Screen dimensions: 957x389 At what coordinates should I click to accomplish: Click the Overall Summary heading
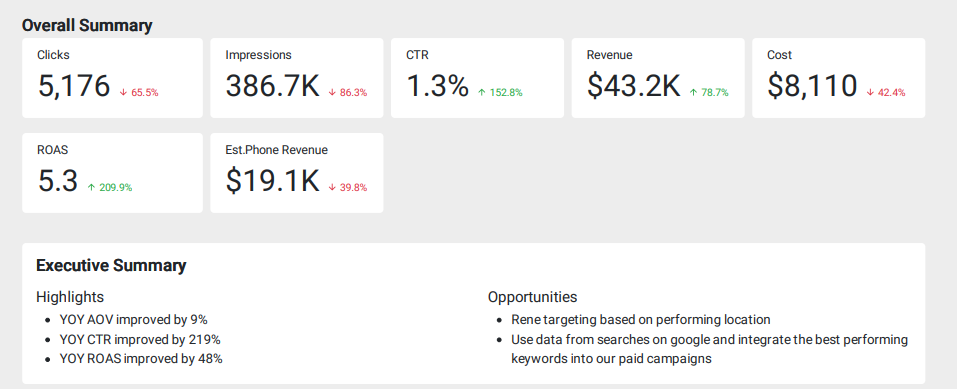click(x=87, y=25)
